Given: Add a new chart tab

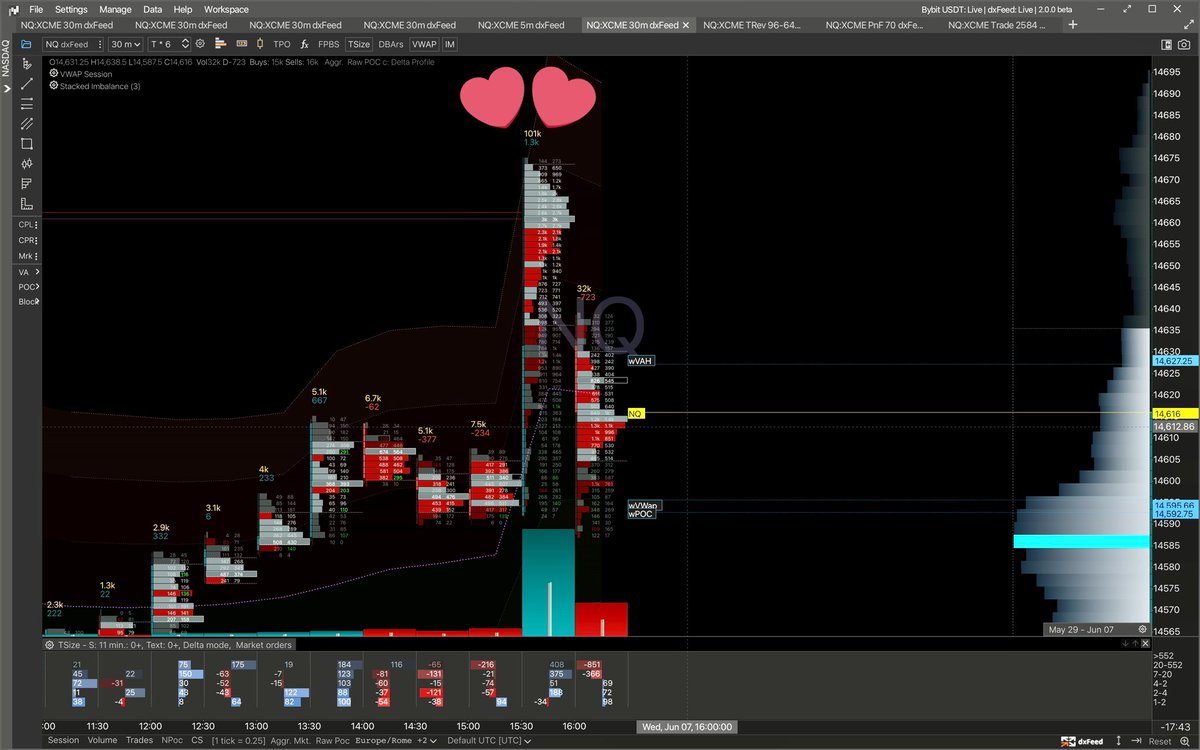Looking at the screenshot, I should 1073,24.
